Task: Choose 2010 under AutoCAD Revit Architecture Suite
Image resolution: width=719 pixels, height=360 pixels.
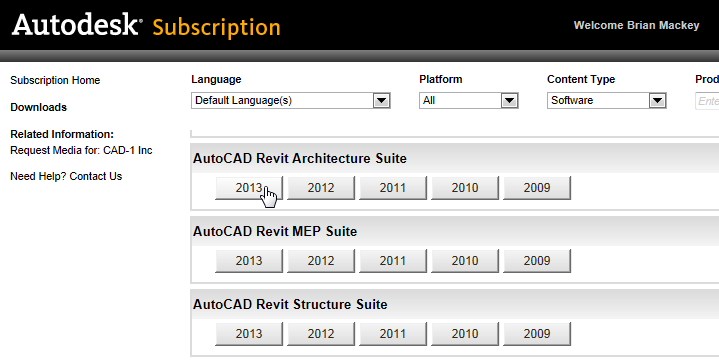Action: pyautogui.click(x=465, y=188)
